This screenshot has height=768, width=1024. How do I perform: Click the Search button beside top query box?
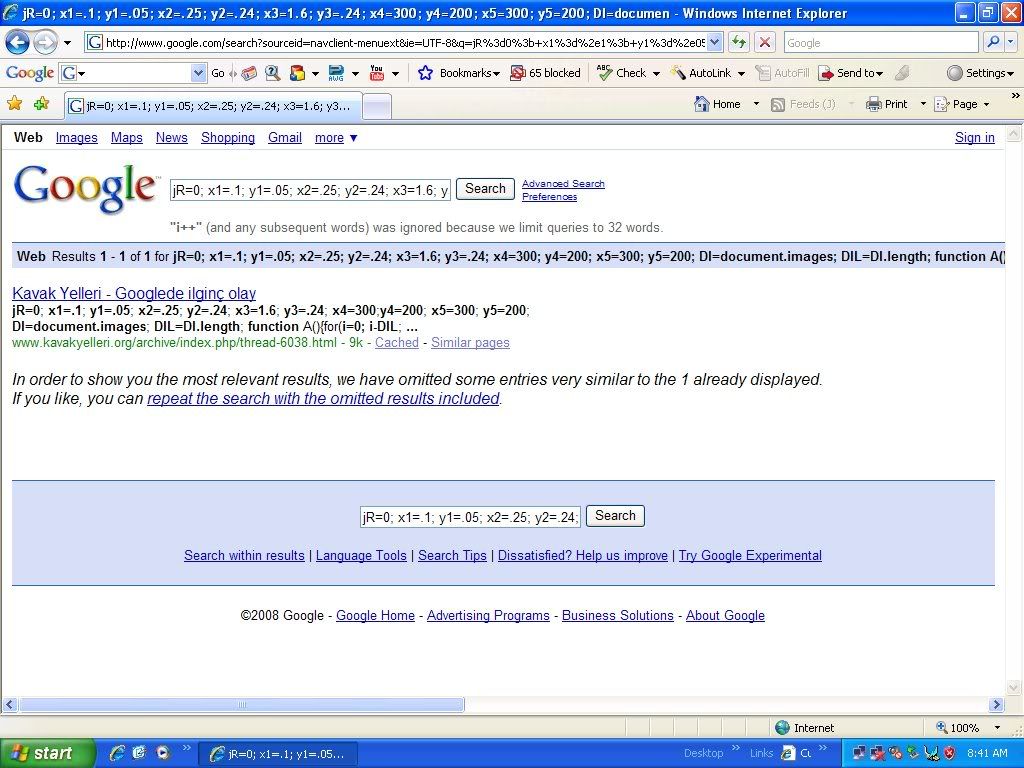(485, 189)
